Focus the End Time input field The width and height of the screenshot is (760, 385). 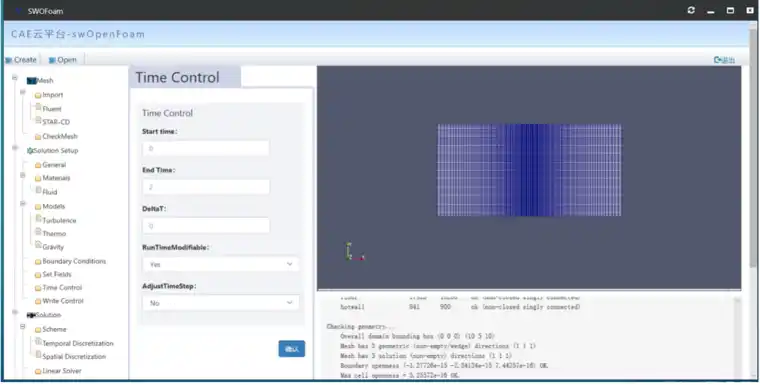pos(206,187)
